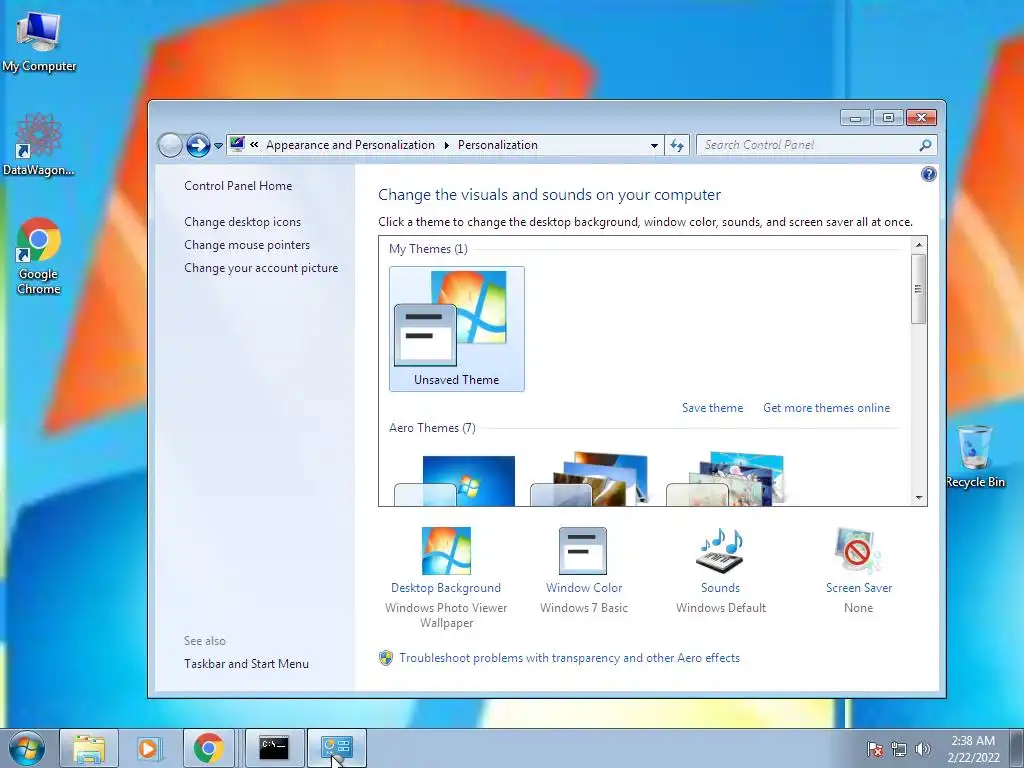Select the My Computer desktop icon

click(39, 42)
